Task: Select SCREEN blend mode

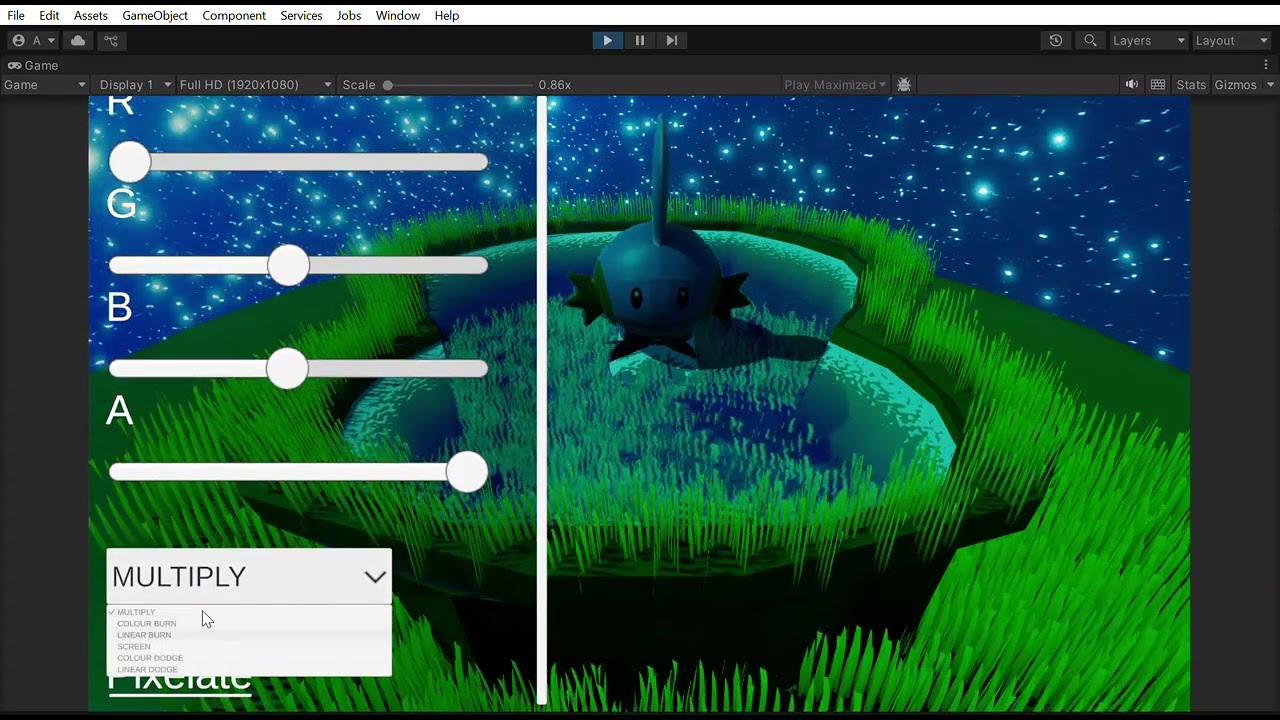Action: 249,647
